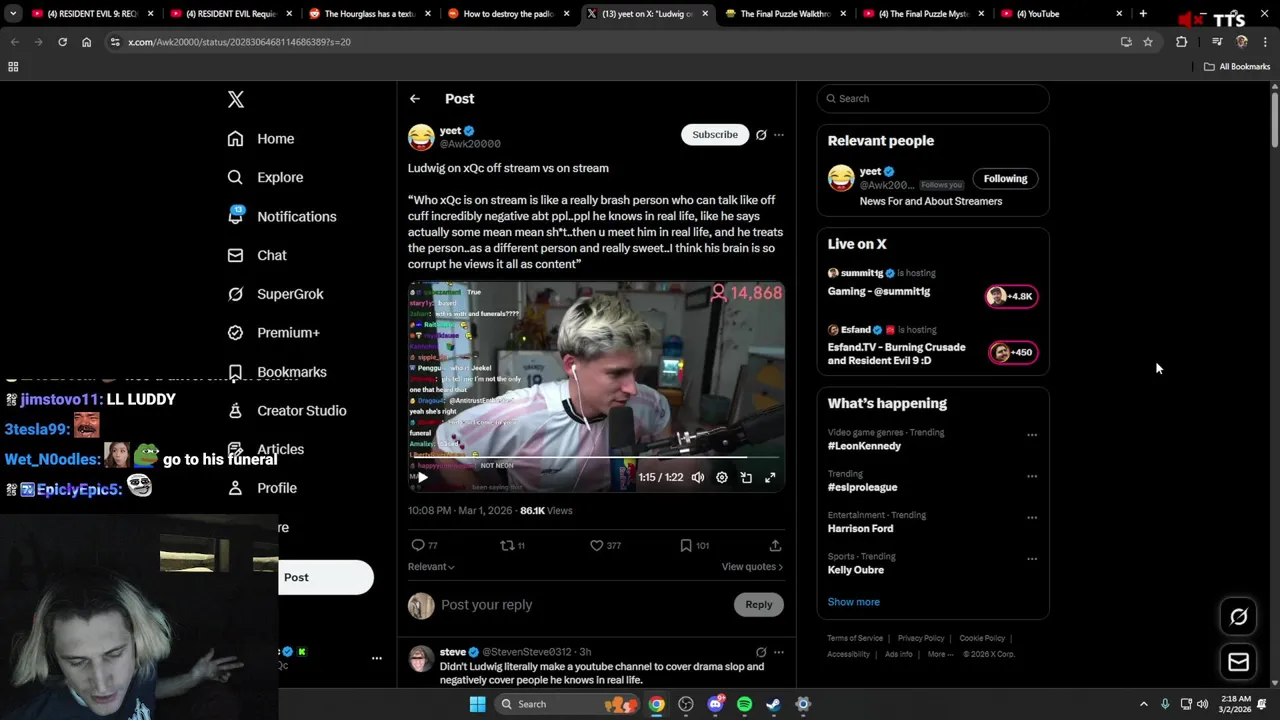Click the reply icon with 77
This screenshot has height=720, width=1280.
tap(425, 545)
